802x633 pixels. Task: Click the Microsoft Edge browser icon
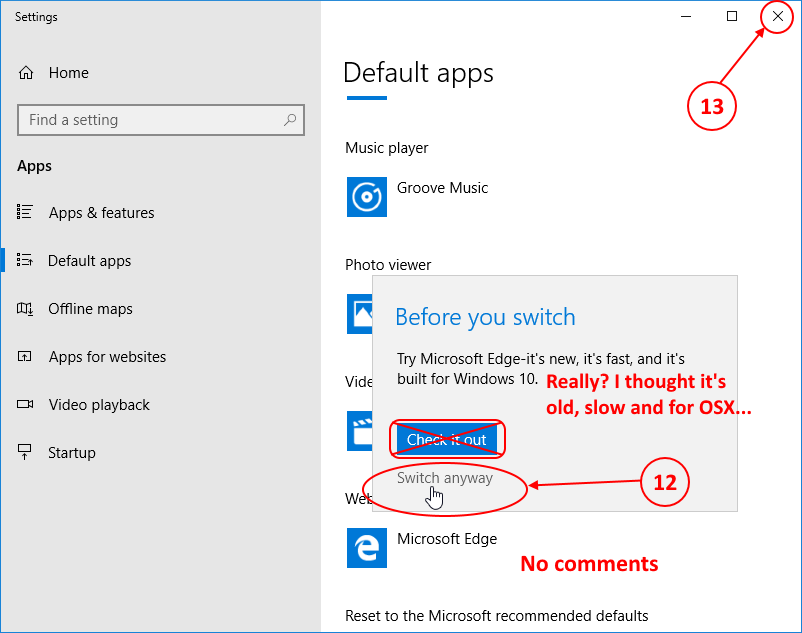pos(367,548)
